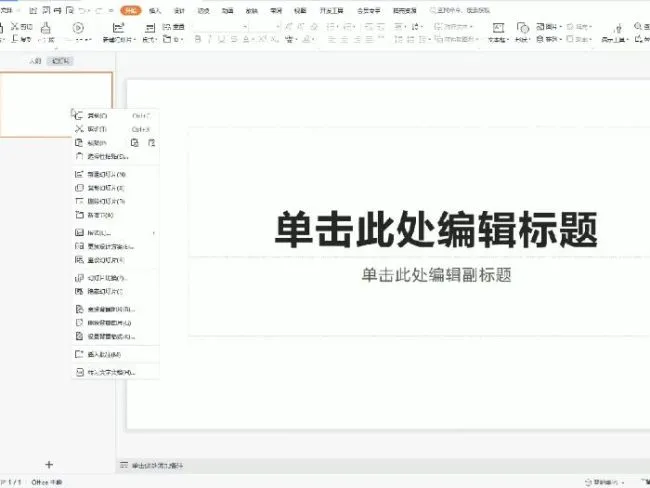The width and height of the screenshot is (650, 488).
Task: Open the Design ribbon tab
Action: pos(179,11)
